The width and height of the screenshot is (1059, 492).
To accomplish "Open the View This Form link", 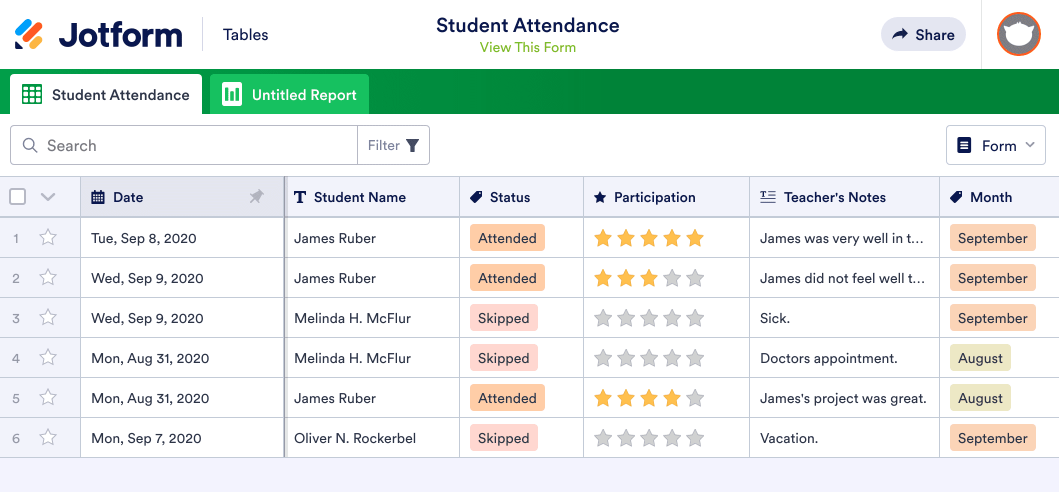I will [528, 47].
